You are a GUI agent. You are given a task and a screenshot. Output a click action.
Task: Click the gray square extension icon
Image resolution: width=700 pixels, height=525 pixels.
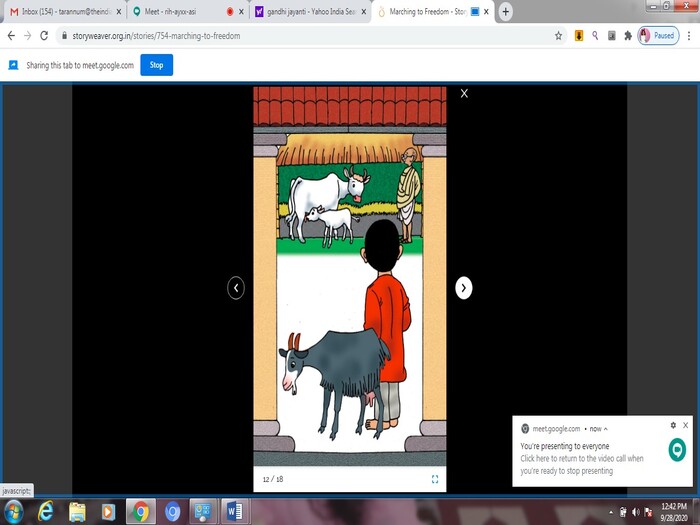pos(612,36)
